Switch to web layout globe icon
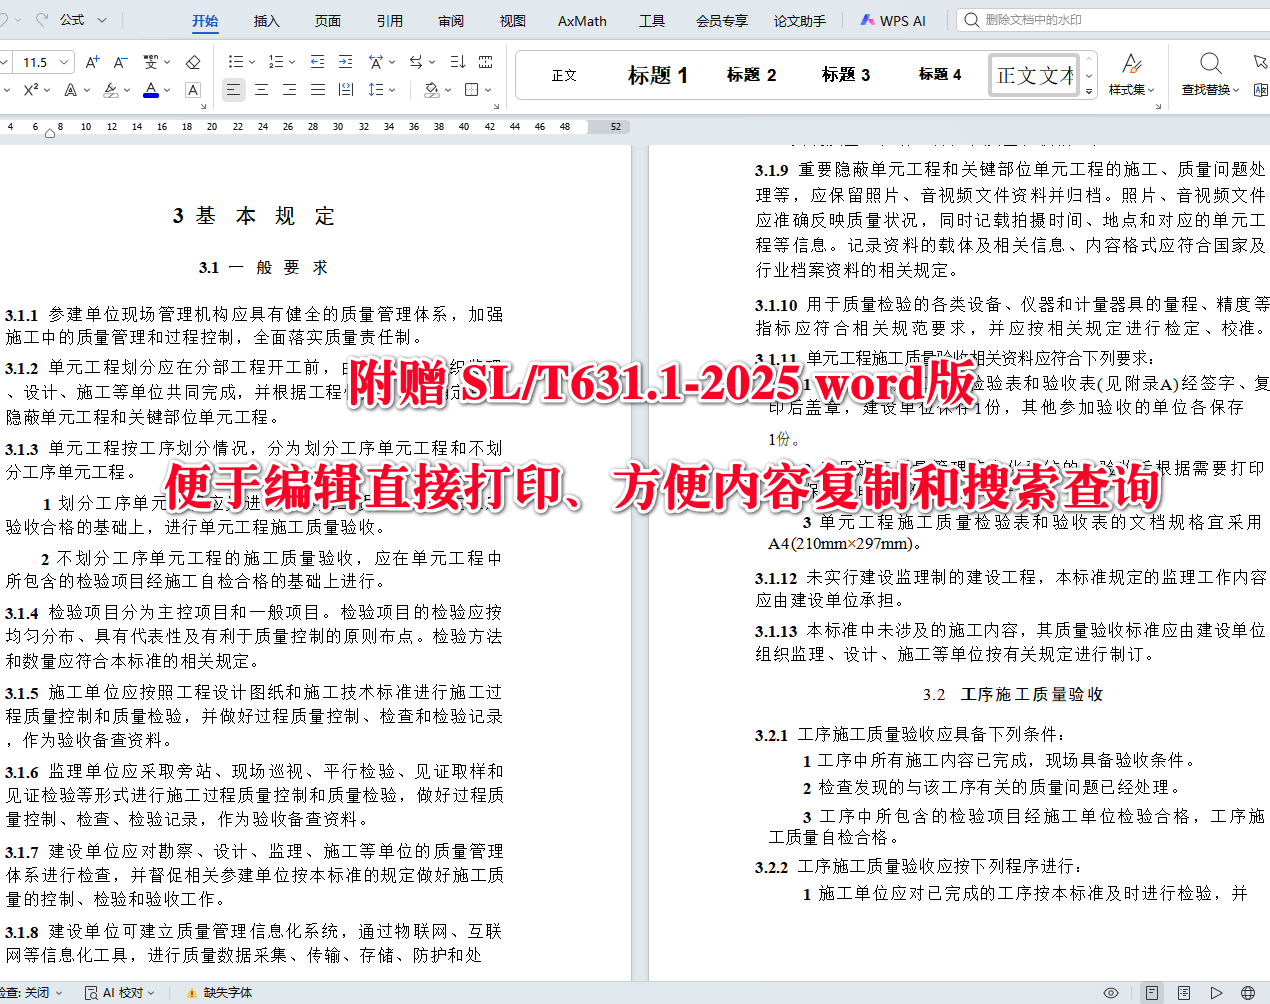1270x1004 pixels. point(1248,993)
